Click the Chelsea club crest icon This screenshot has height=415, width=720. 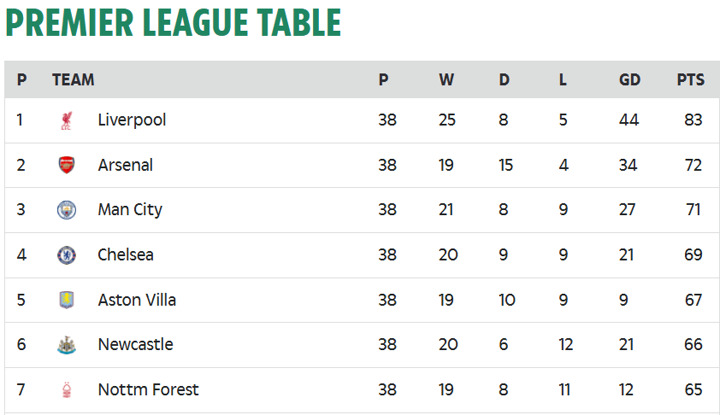(x=66, y=255)
